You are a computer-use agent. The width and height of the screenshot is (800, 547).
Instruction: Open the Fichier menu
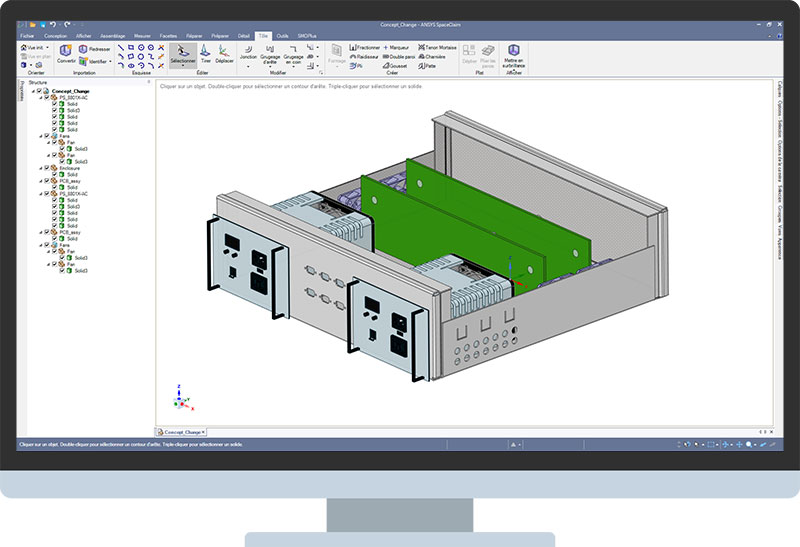coord(26,35)
